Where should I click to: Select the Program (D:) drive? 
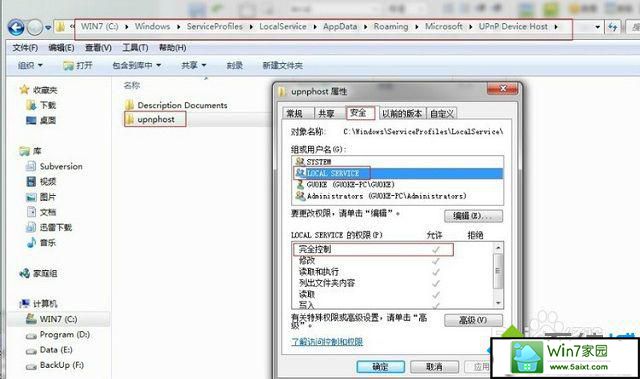58,335
